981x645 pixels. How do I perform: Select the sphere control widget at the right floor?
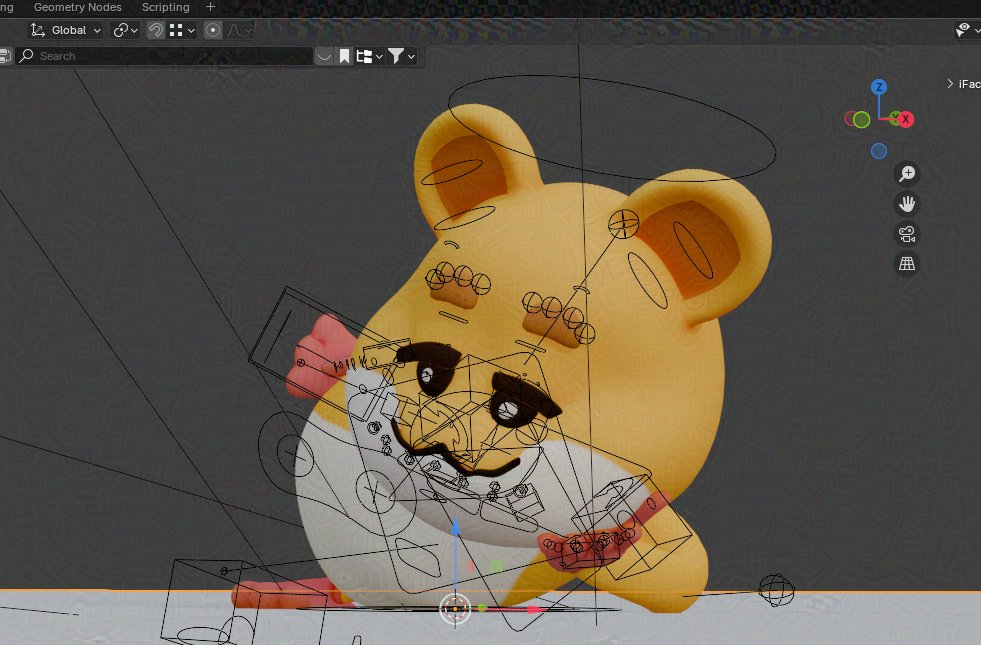pos(776,590)
